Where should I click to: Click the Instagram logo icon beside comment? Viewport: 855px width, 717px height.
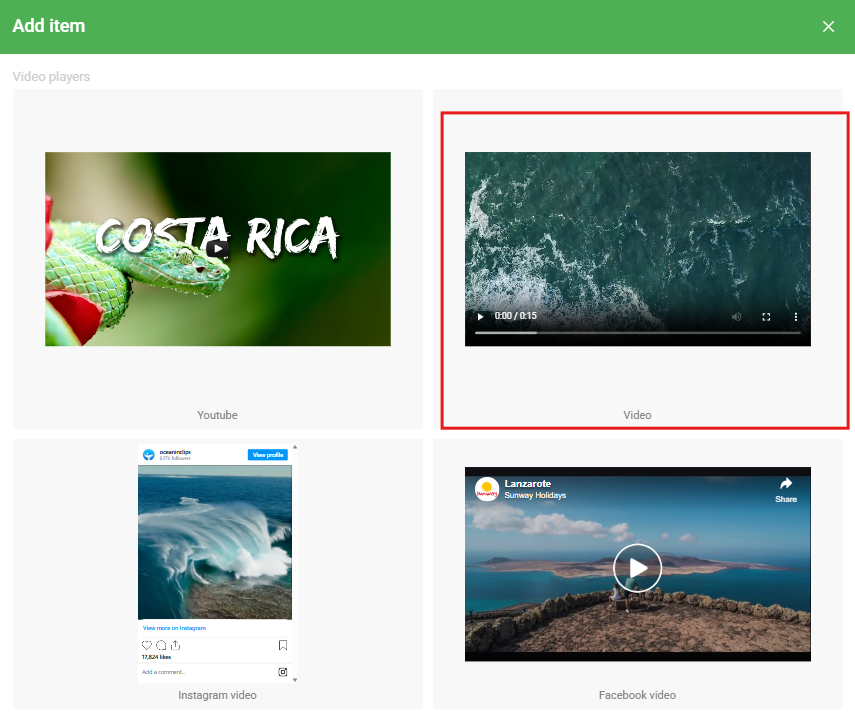click(283, 672)
